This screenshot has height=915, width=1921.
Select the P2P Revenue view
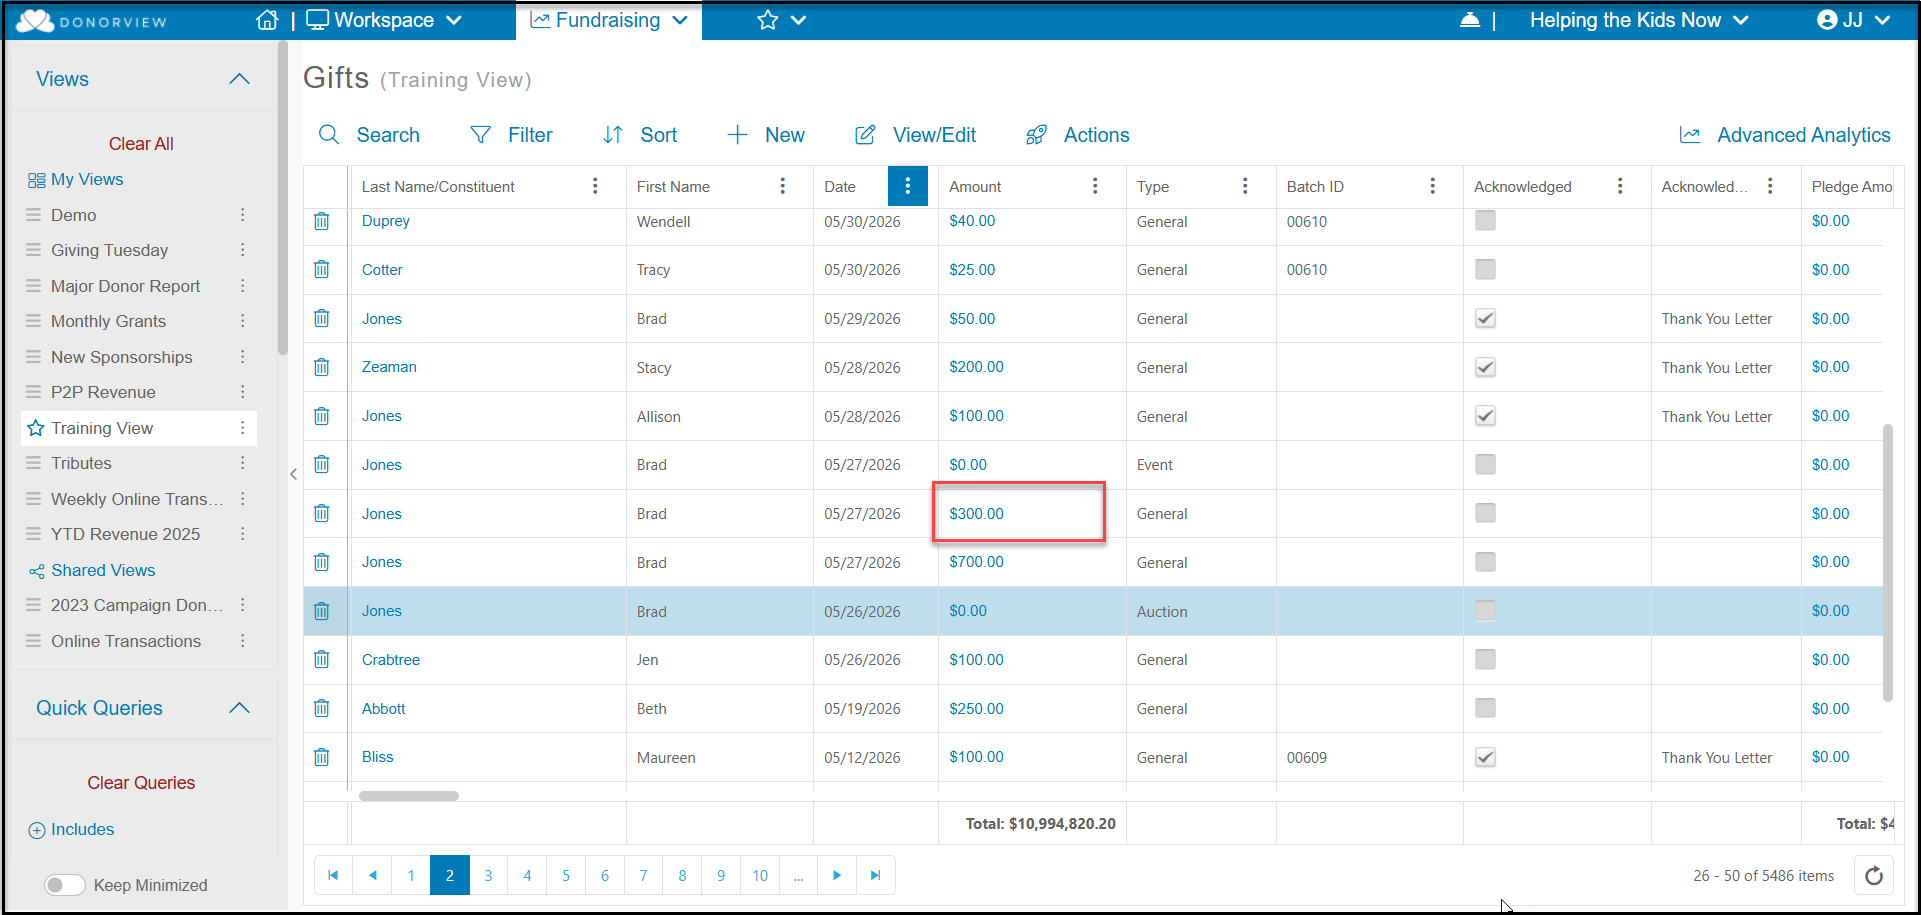click(103, 392)
